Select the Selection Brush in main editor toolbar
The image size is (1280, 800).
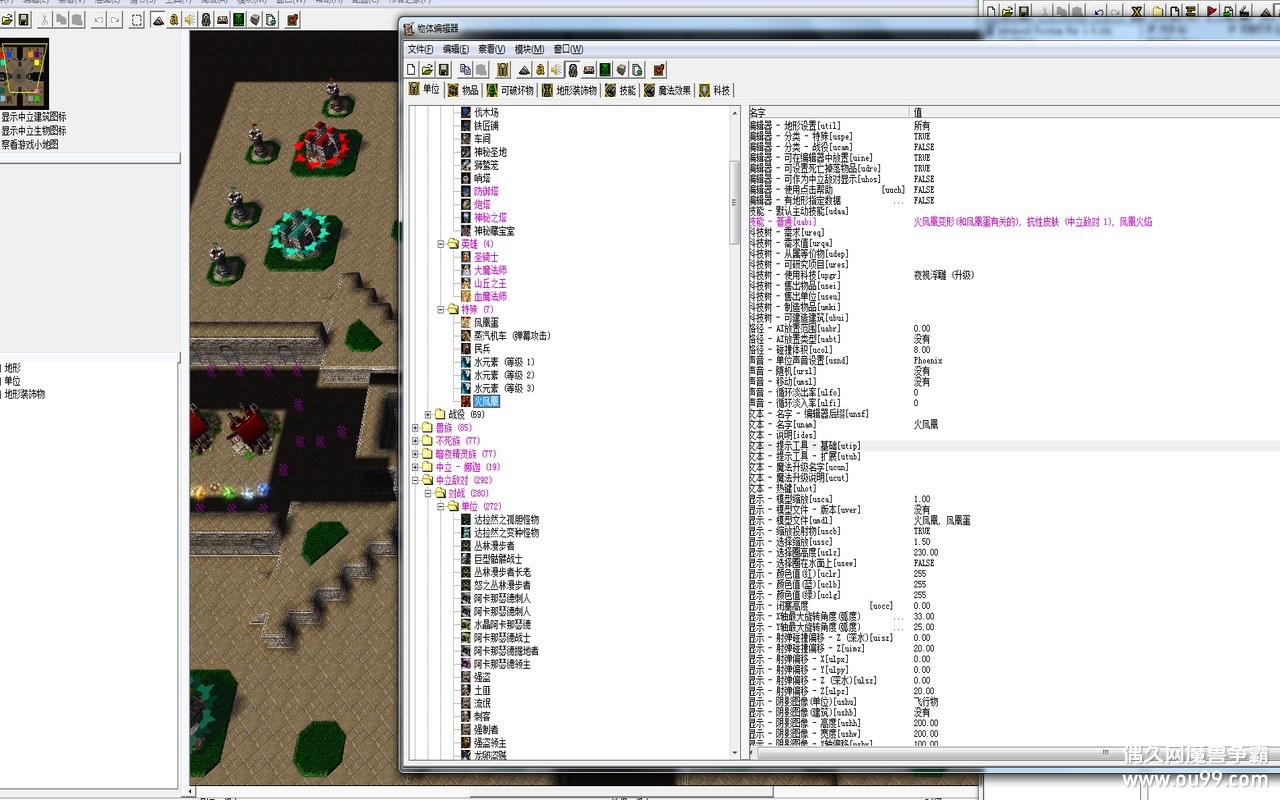[x=137, y=20]
